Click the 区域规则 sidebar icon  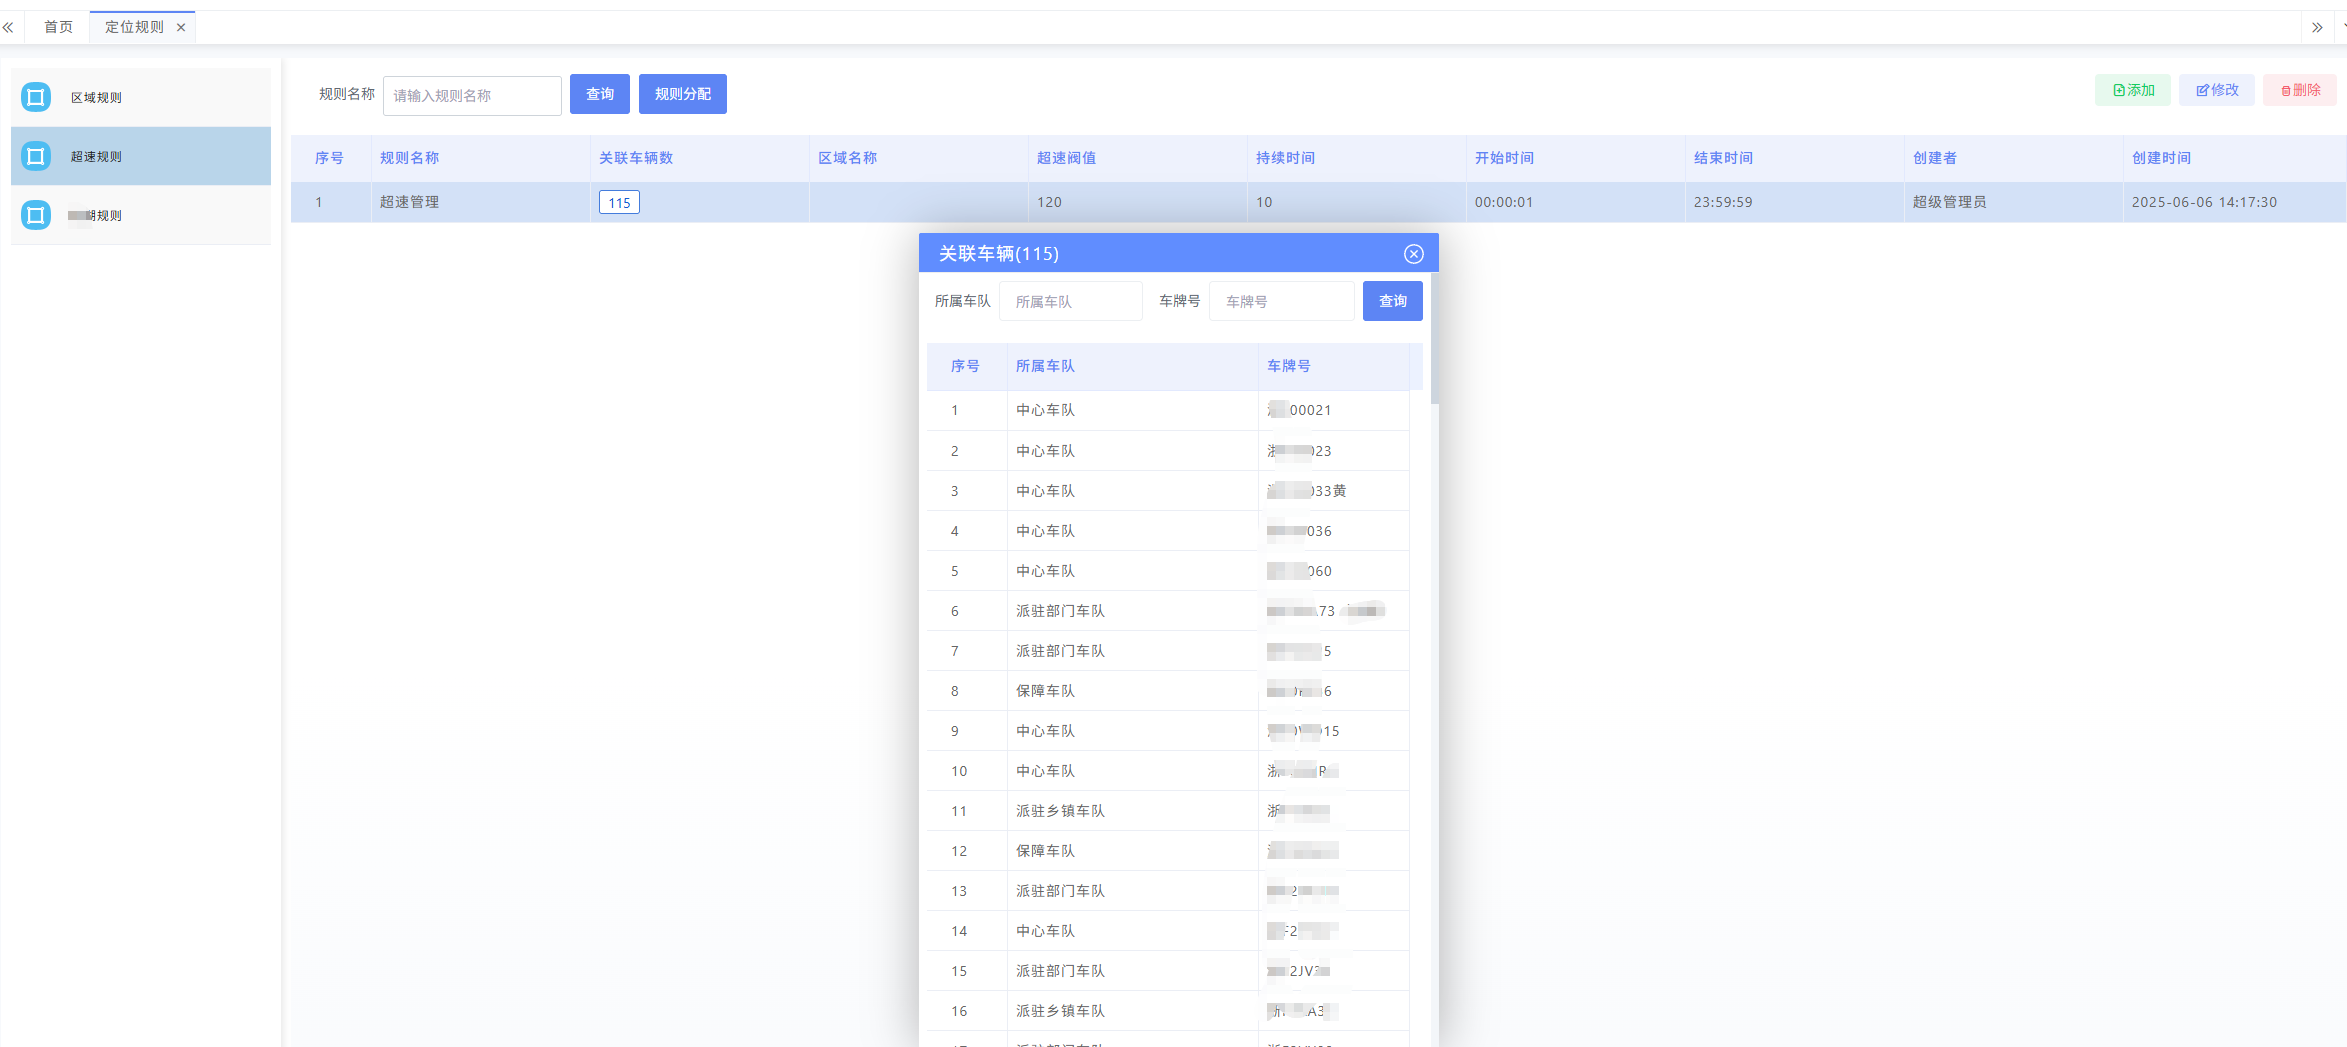tap(36, 97)
